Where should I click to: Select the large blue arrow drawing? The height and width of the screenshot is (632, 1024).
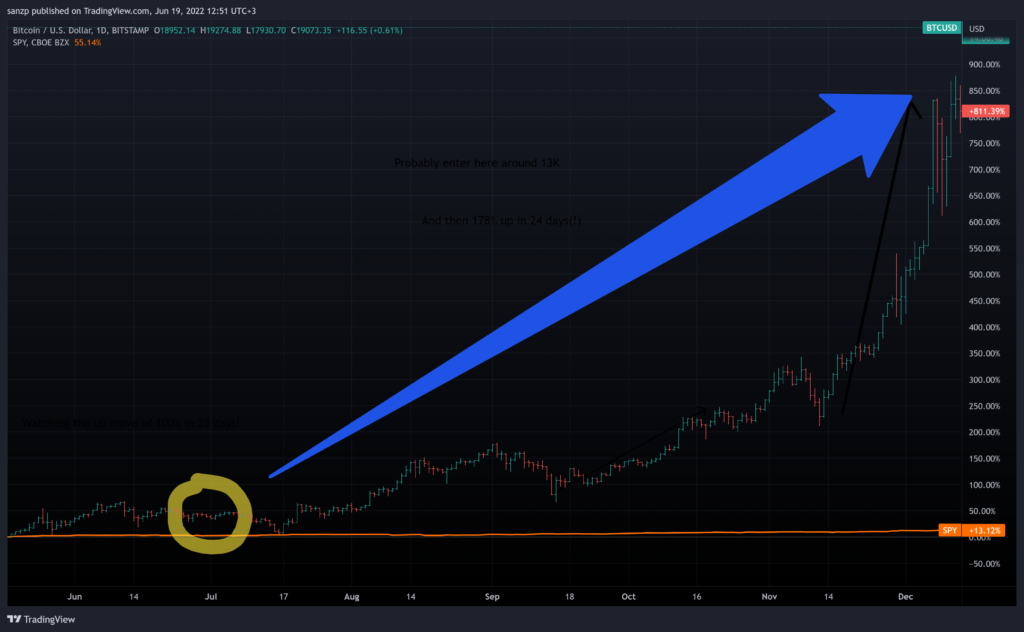coord(588,287)
